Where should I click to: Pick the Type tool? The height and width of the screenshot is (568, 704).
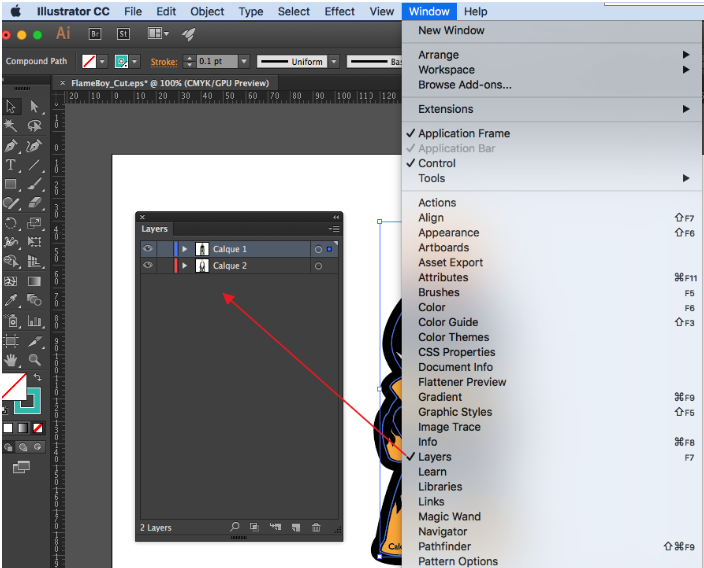(11, 165)
